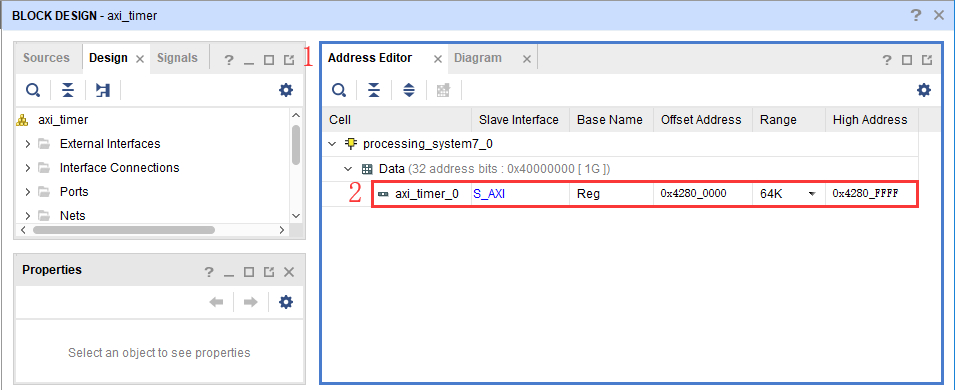
Task: Expand all rows in the Address Editor toolbar
Action: point(409,90)
